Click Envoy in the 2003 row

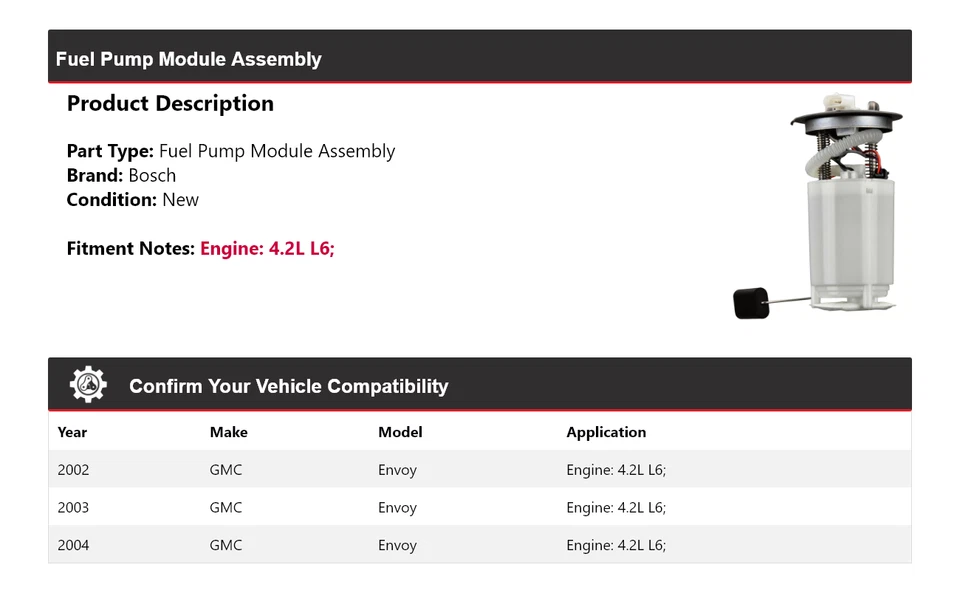397,507
